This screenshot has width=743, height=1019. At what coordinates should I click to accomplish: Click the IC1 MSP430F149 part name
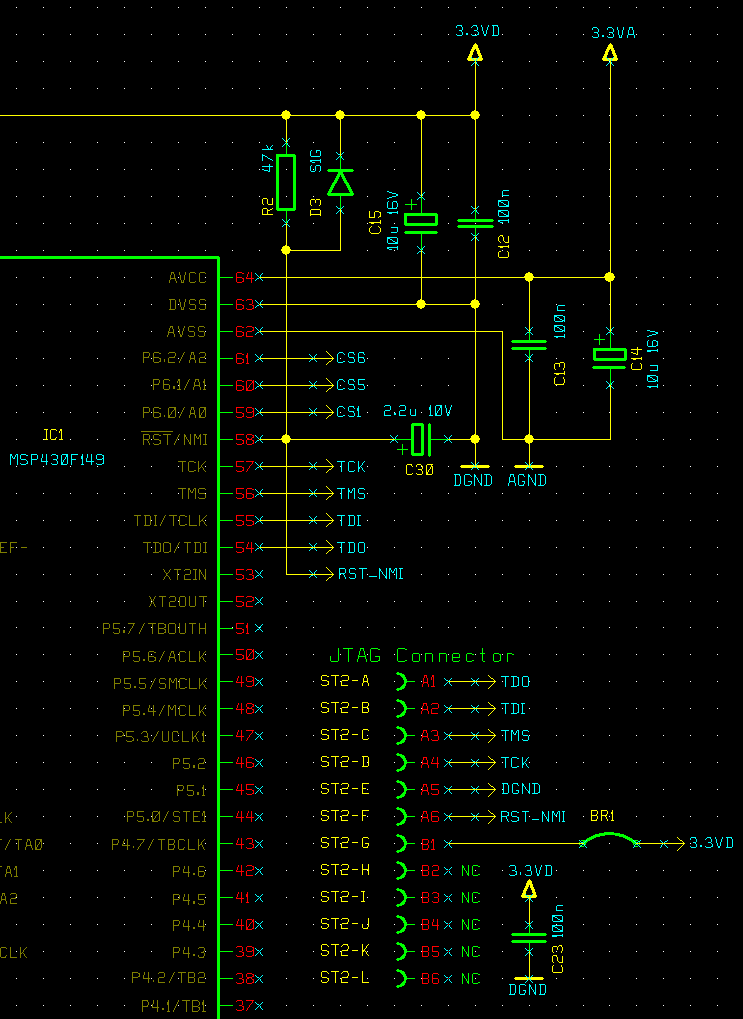click(x=57, y=460)
